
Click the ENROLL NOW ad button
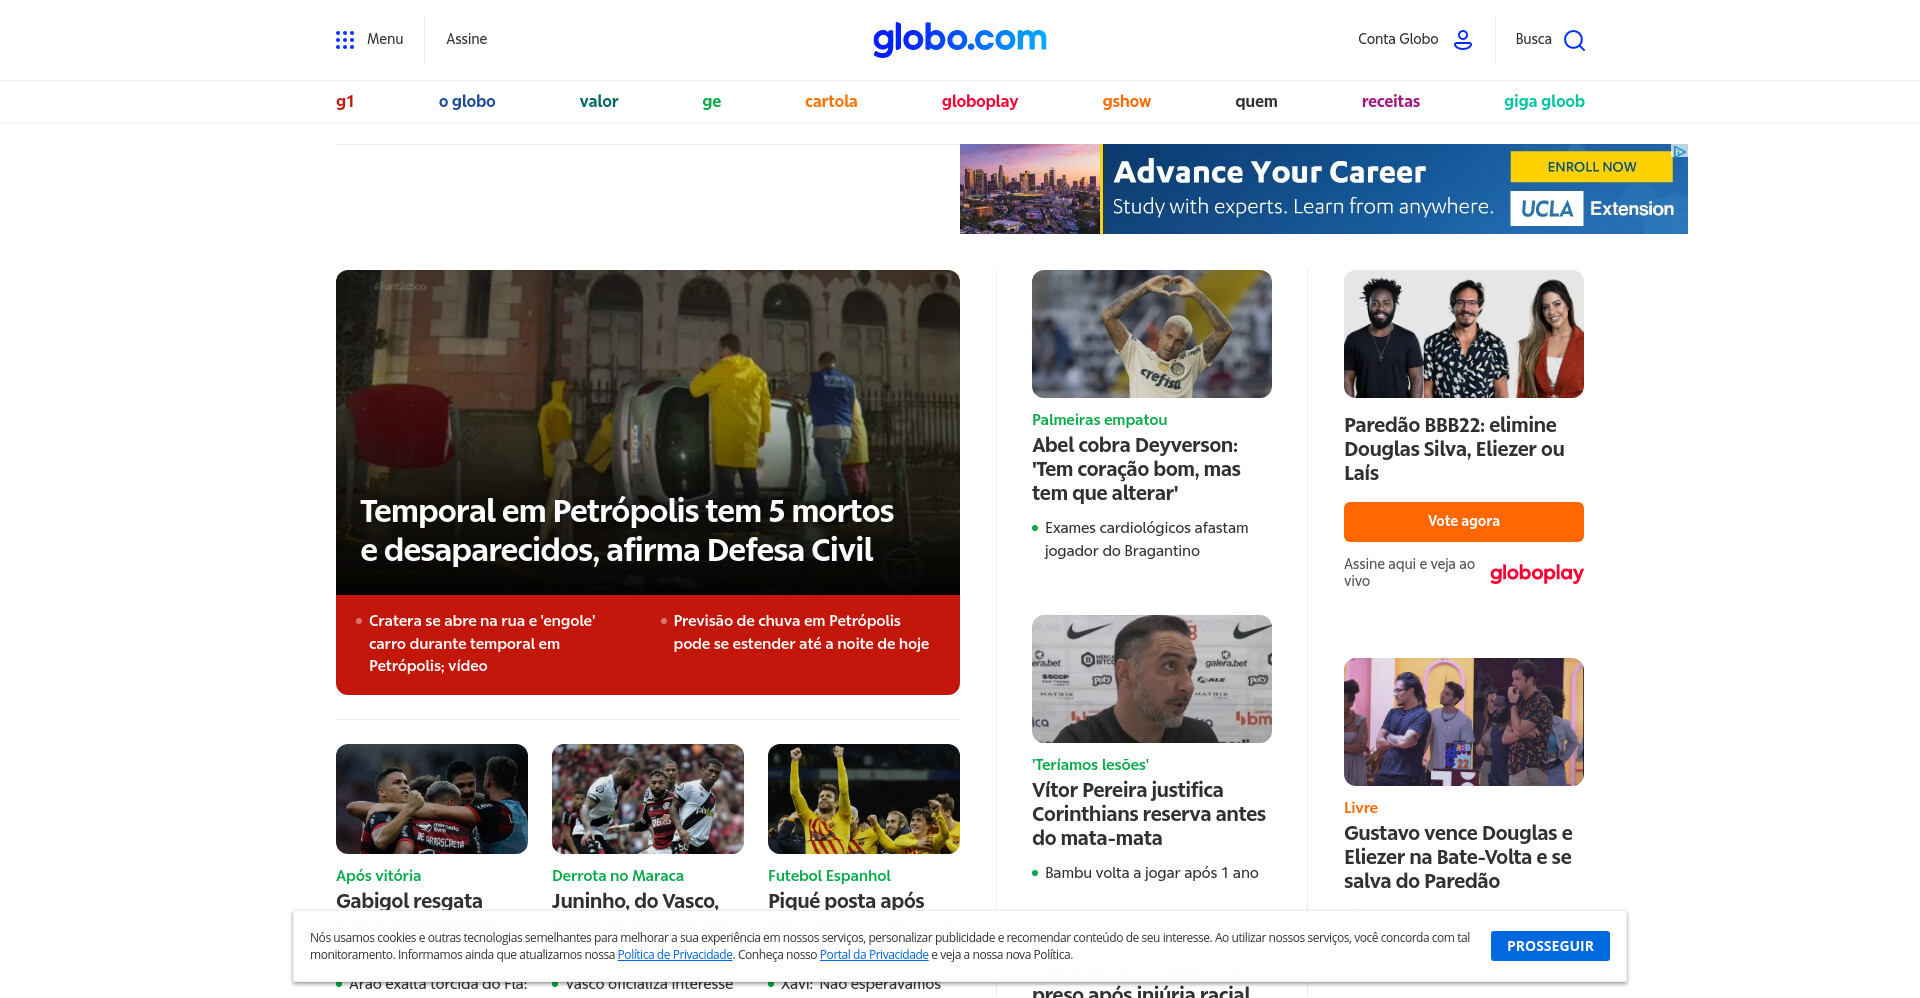click(x=1591, y=167)
